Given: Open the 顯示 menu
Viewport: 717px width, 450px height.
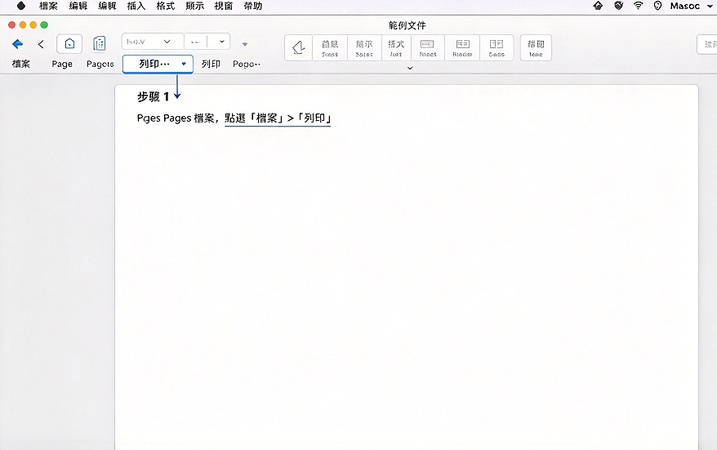Looking at the screenshot, I should 195,6.
